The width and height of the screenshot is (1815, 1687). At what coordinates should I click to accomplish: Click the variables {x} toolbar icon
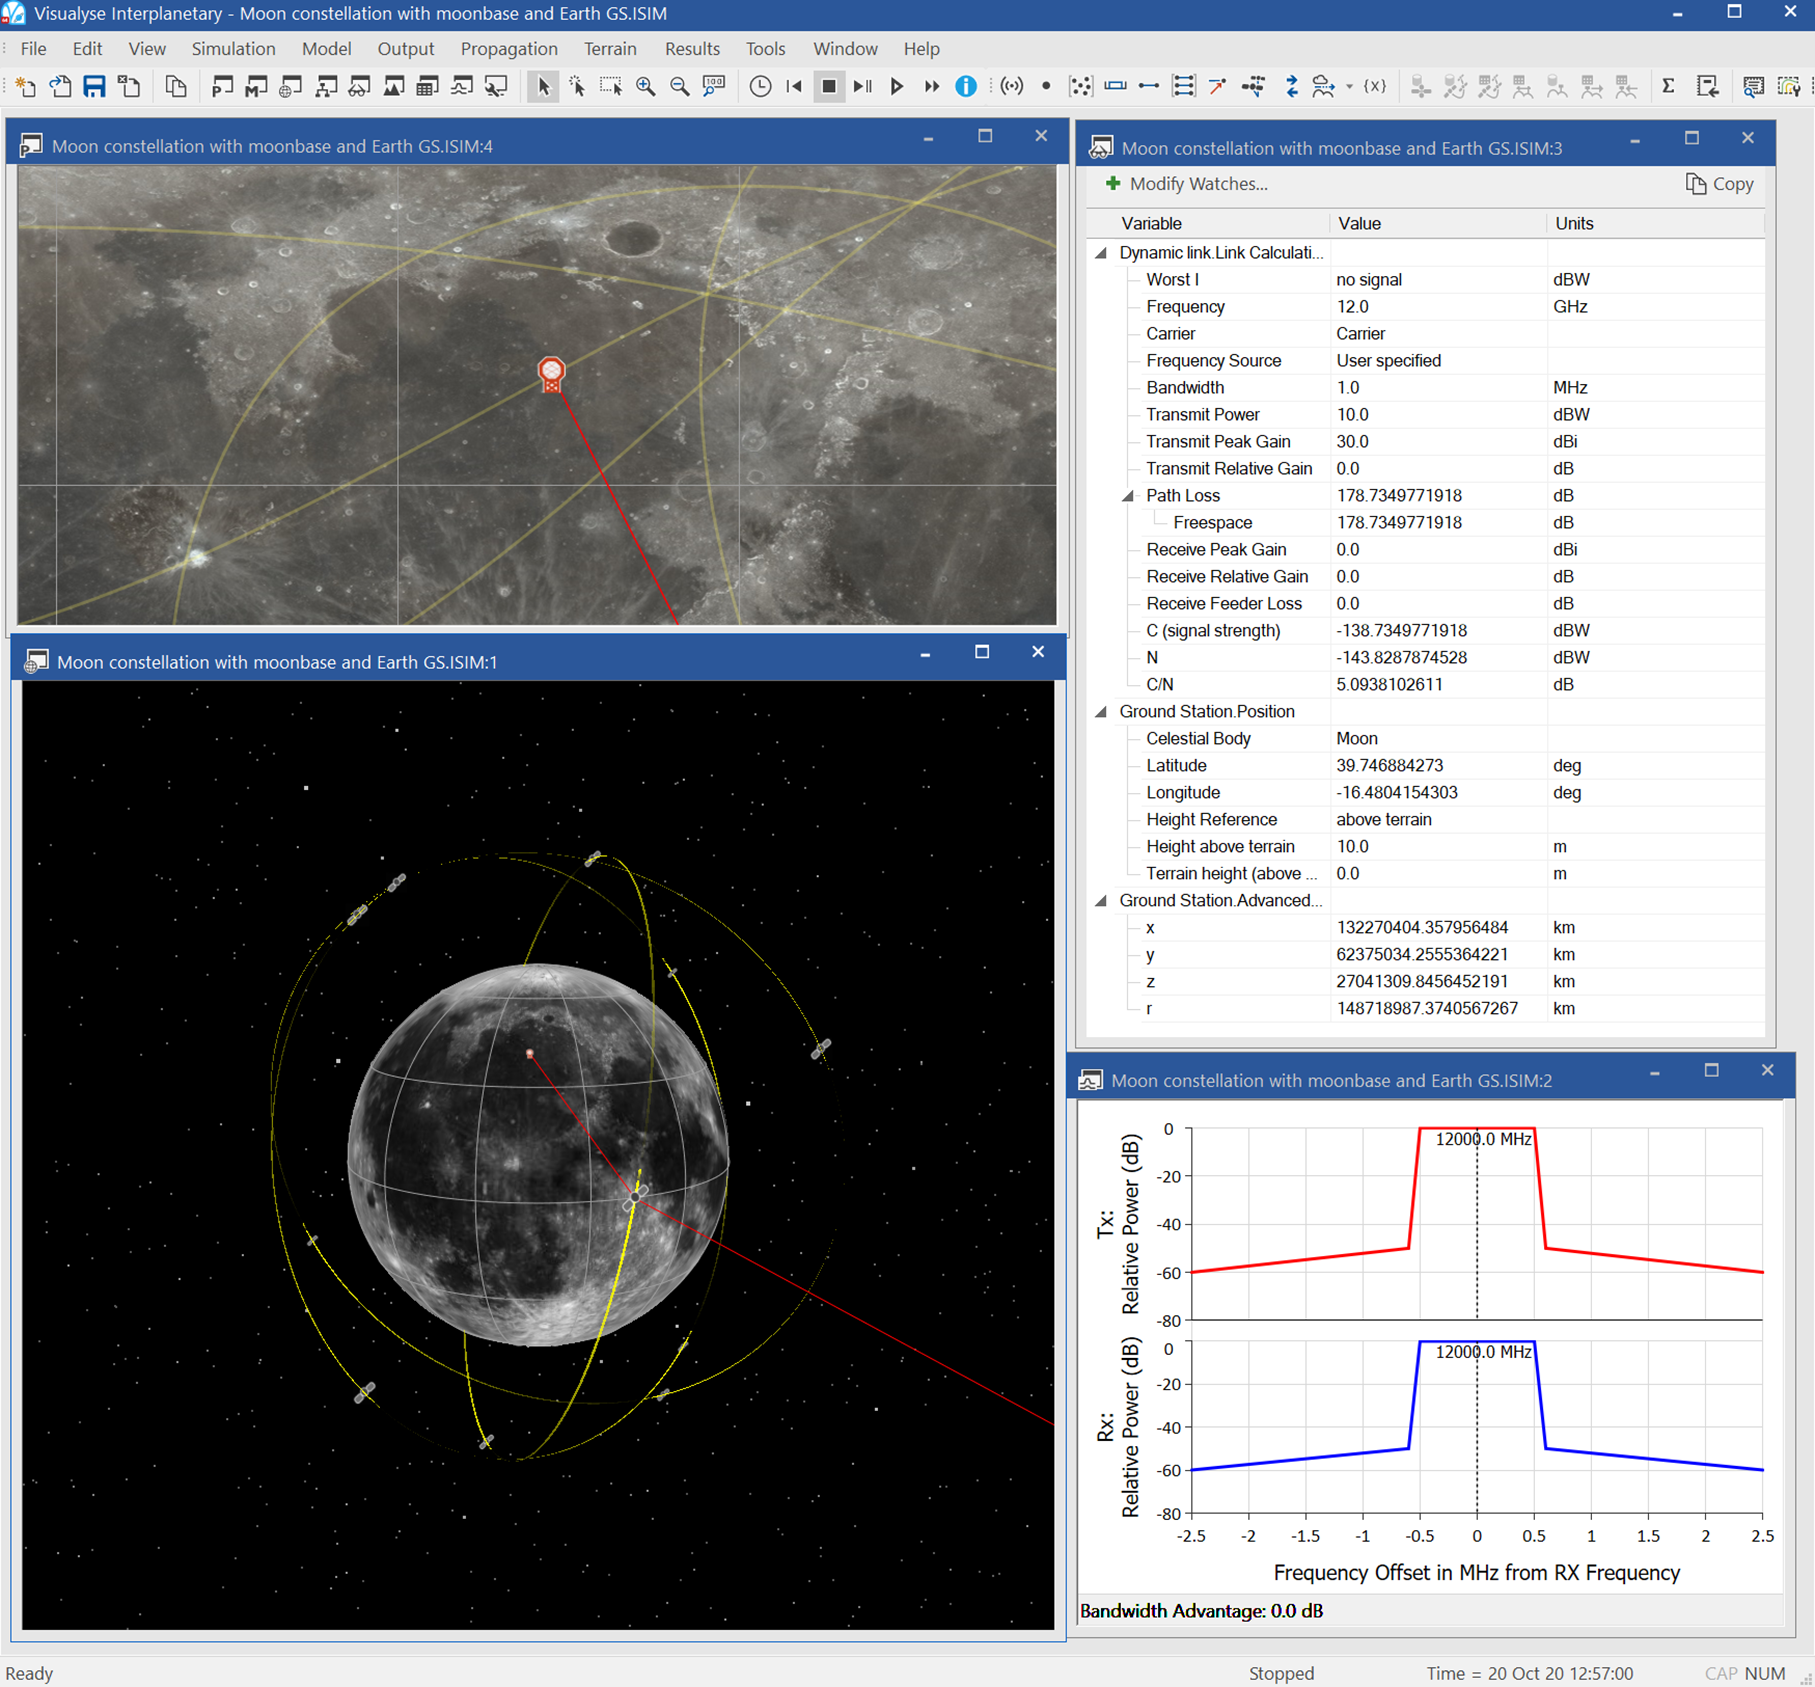1375,87
